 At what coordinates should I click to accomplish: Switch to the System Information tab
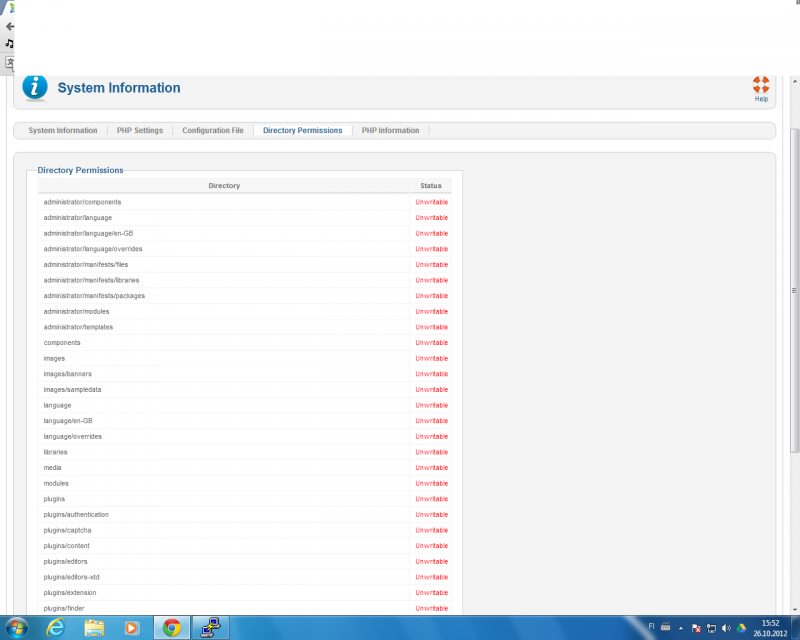[63, 131]
